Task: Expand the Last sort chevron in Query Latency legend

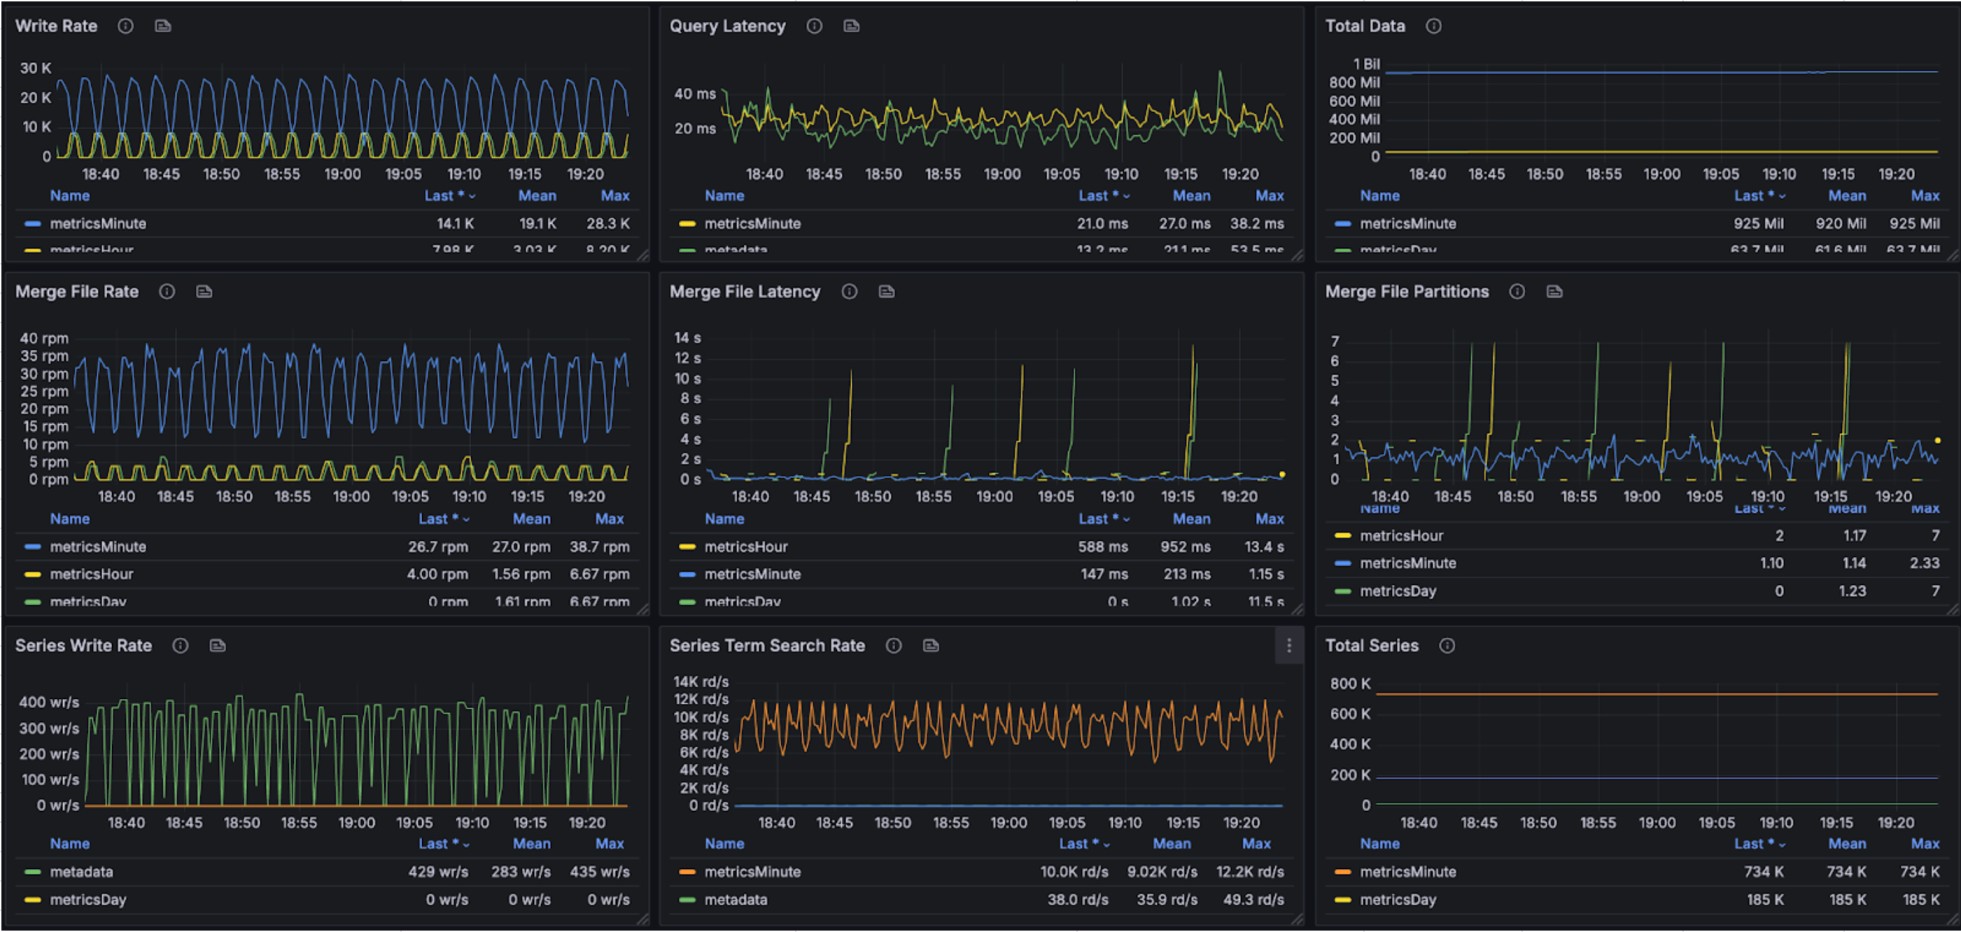Action: point(1125,197)
